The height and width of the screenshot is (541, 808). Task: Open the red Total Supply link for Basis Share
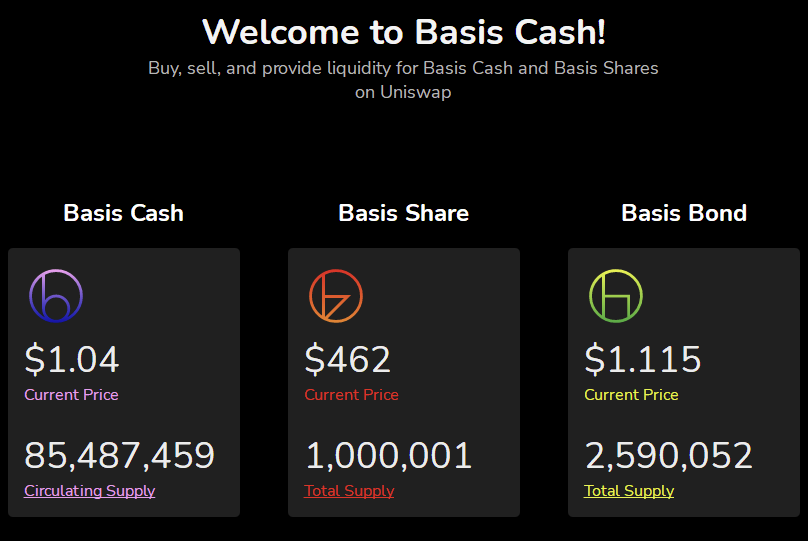coord(349,491)
